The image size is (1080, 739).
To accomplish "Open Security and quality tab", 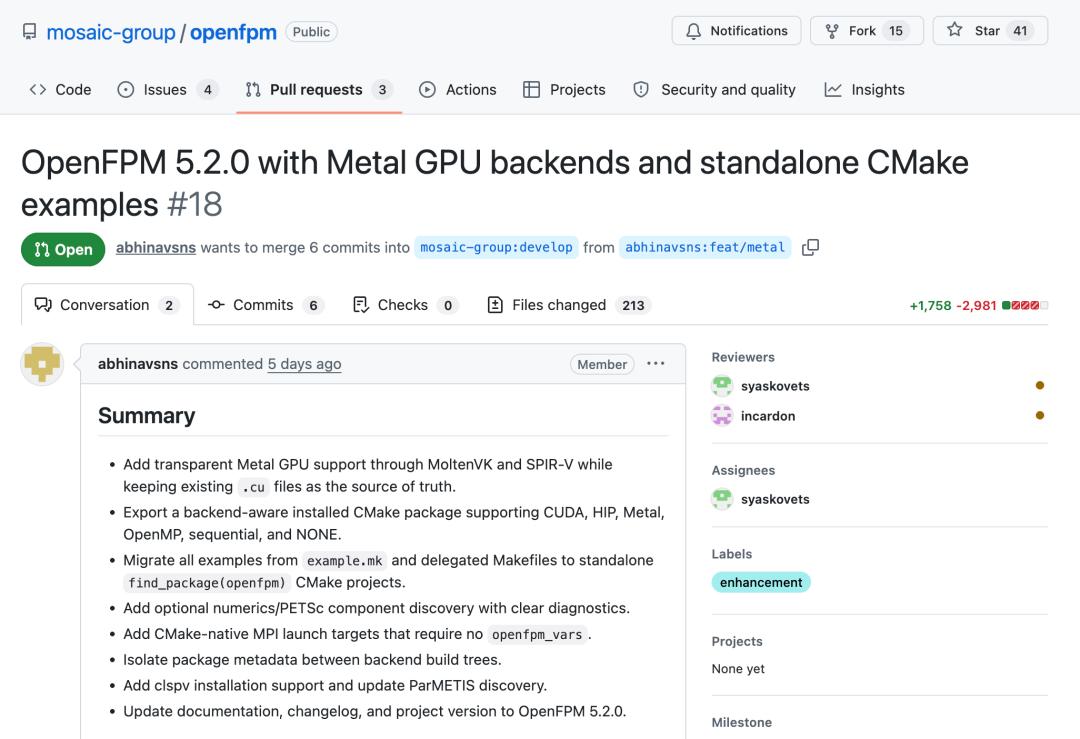I will [x=714, y=90].
